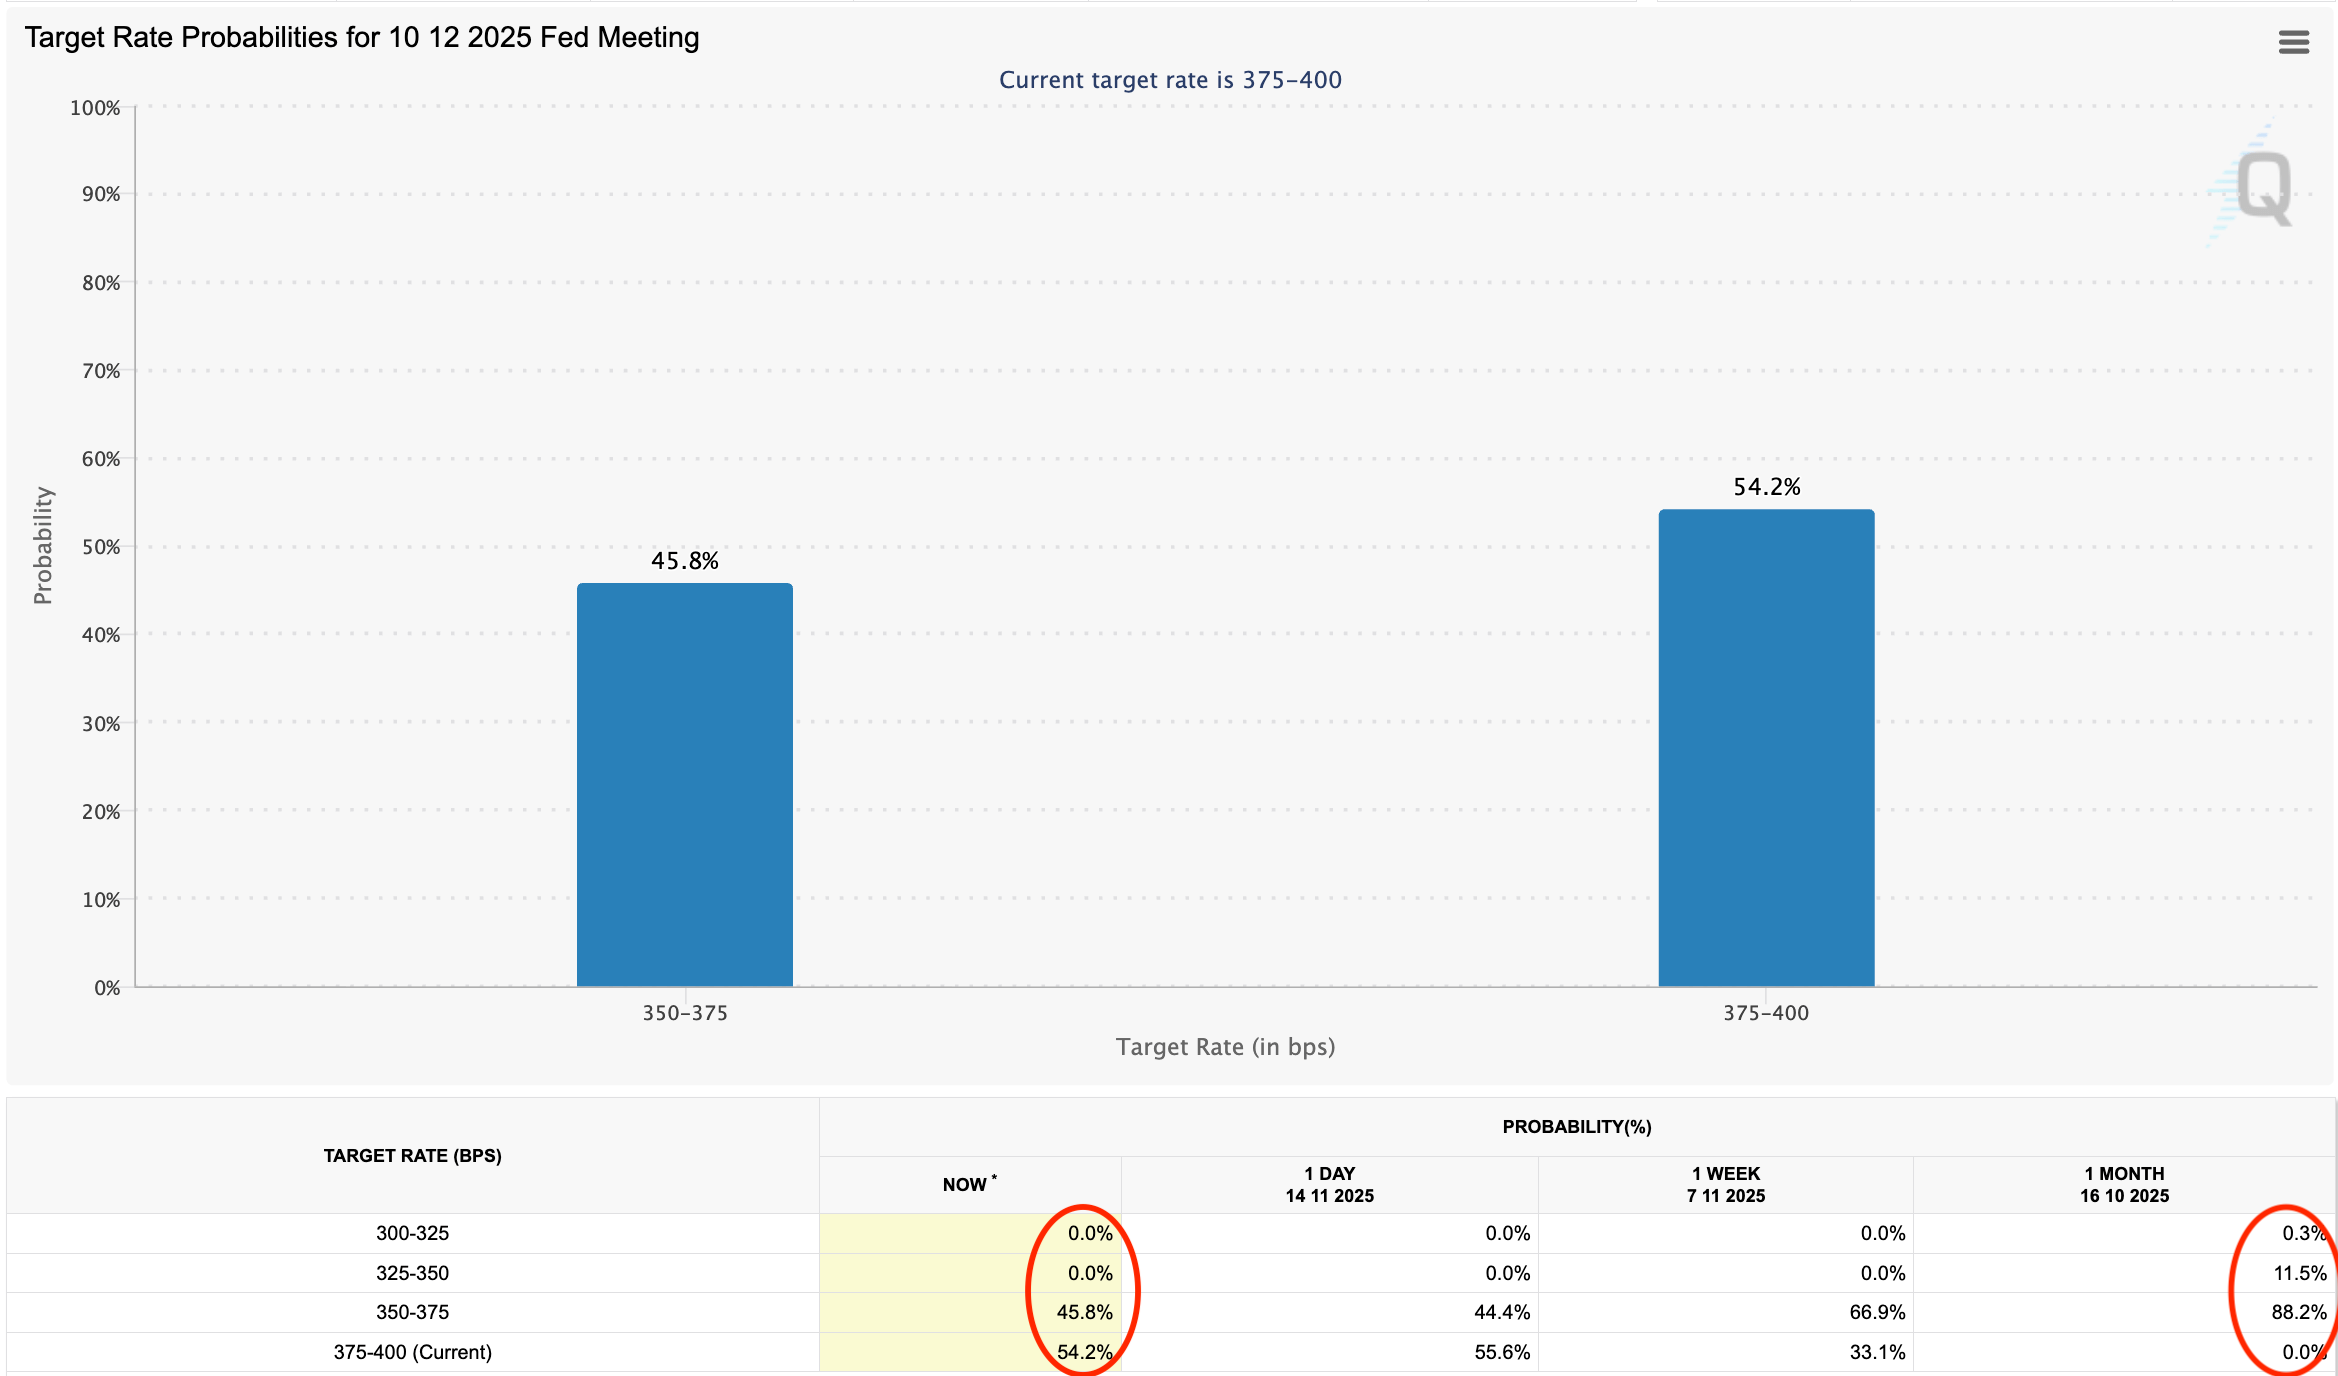Click the TARGET RATE (BPS) header
Image resolution: width=2338 pixels, height=1376 pixels.
pos(412,1156)
